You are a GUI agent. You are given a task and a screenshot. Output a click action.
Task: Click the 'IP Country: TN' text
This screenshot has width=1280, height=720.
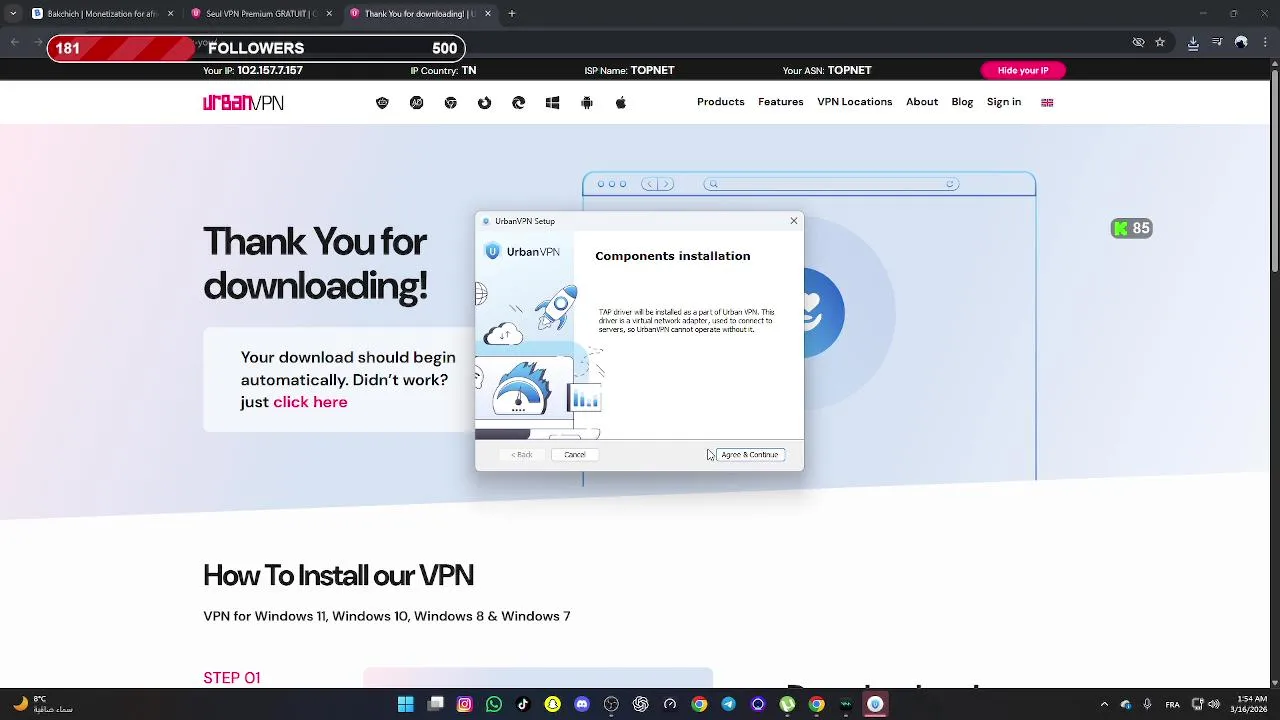point(443,71)
